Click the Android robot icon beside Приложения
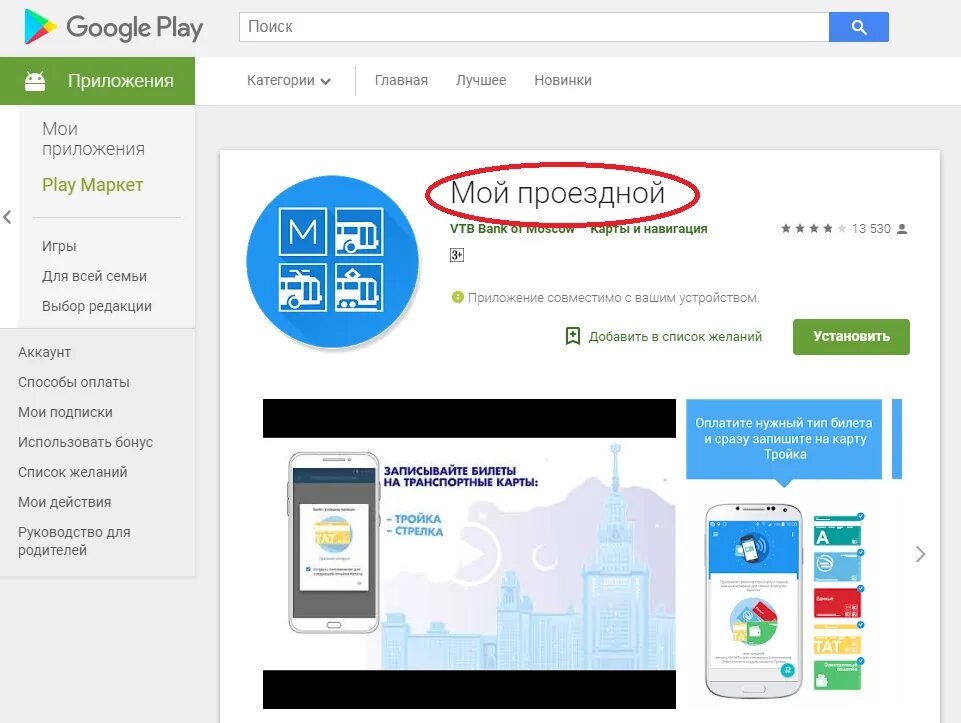961x723 pixels. coord(35,81)
